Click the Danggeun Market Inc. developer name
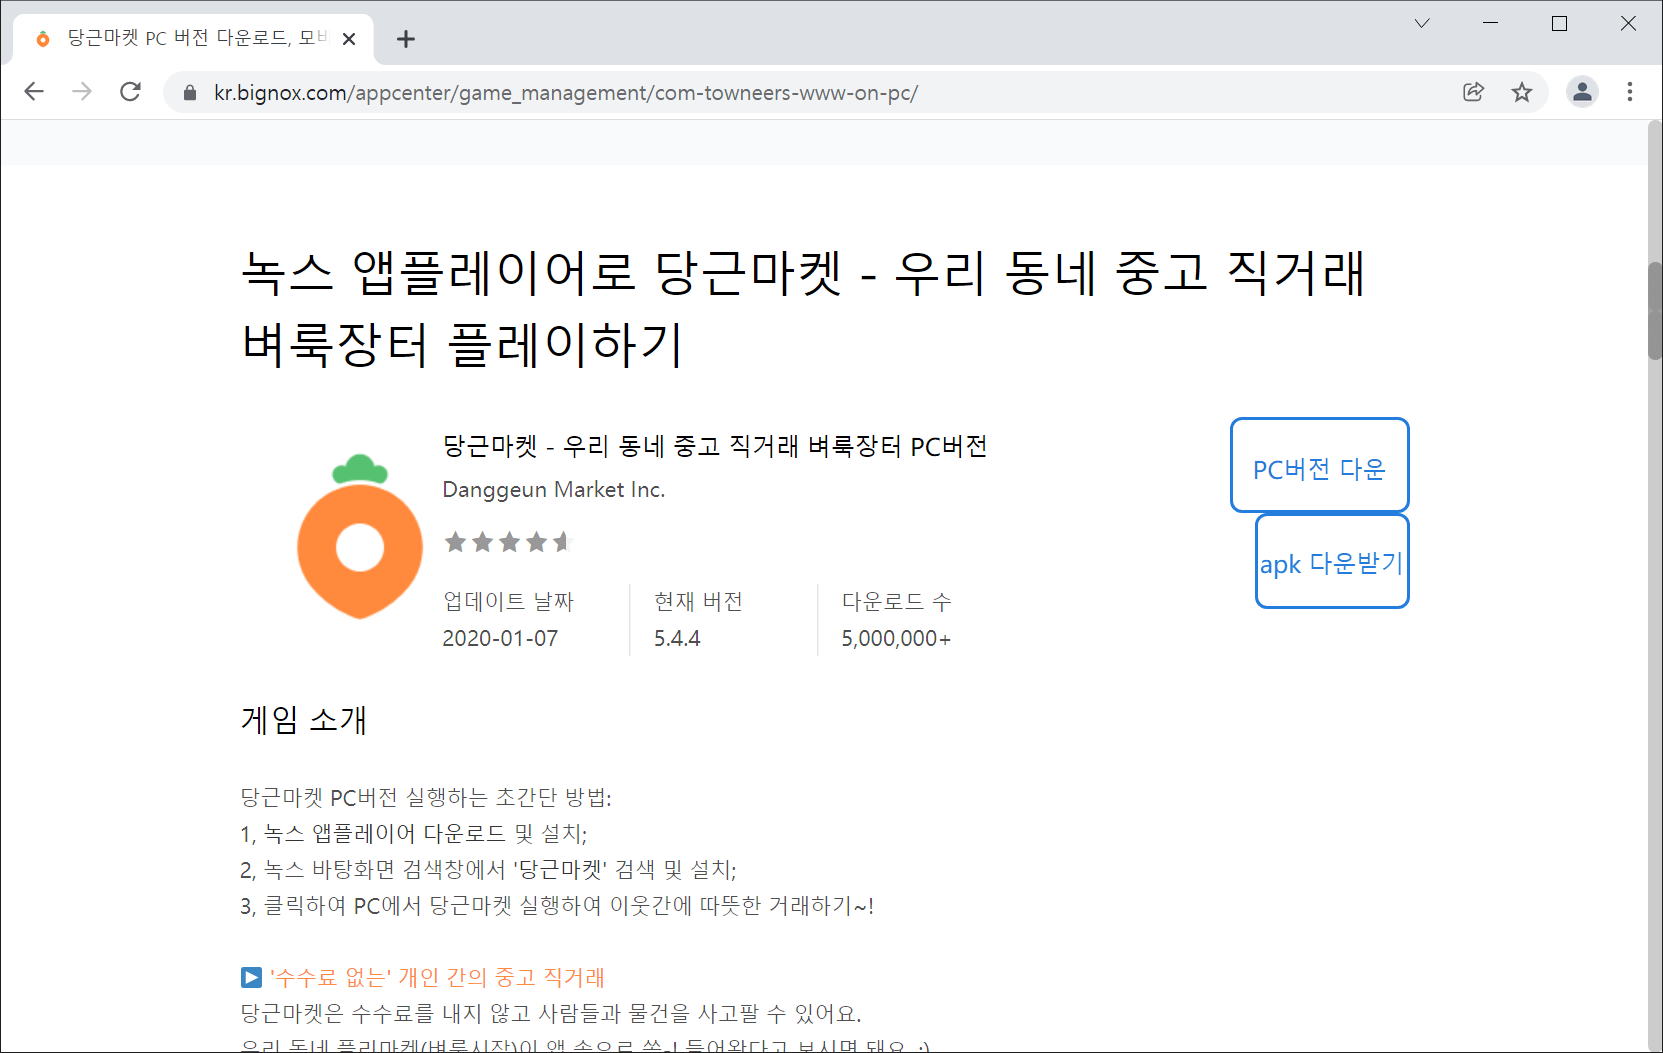 (x=553, y=490)
